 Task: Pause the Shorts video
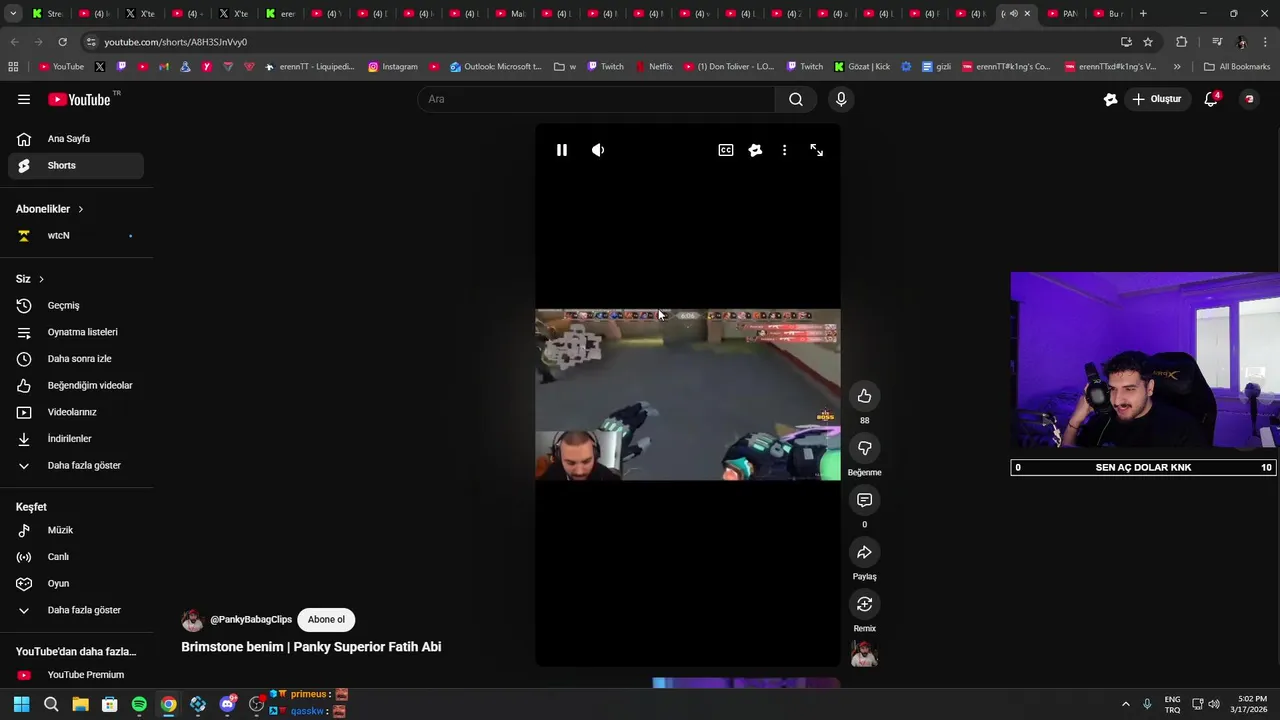[562, 150]
